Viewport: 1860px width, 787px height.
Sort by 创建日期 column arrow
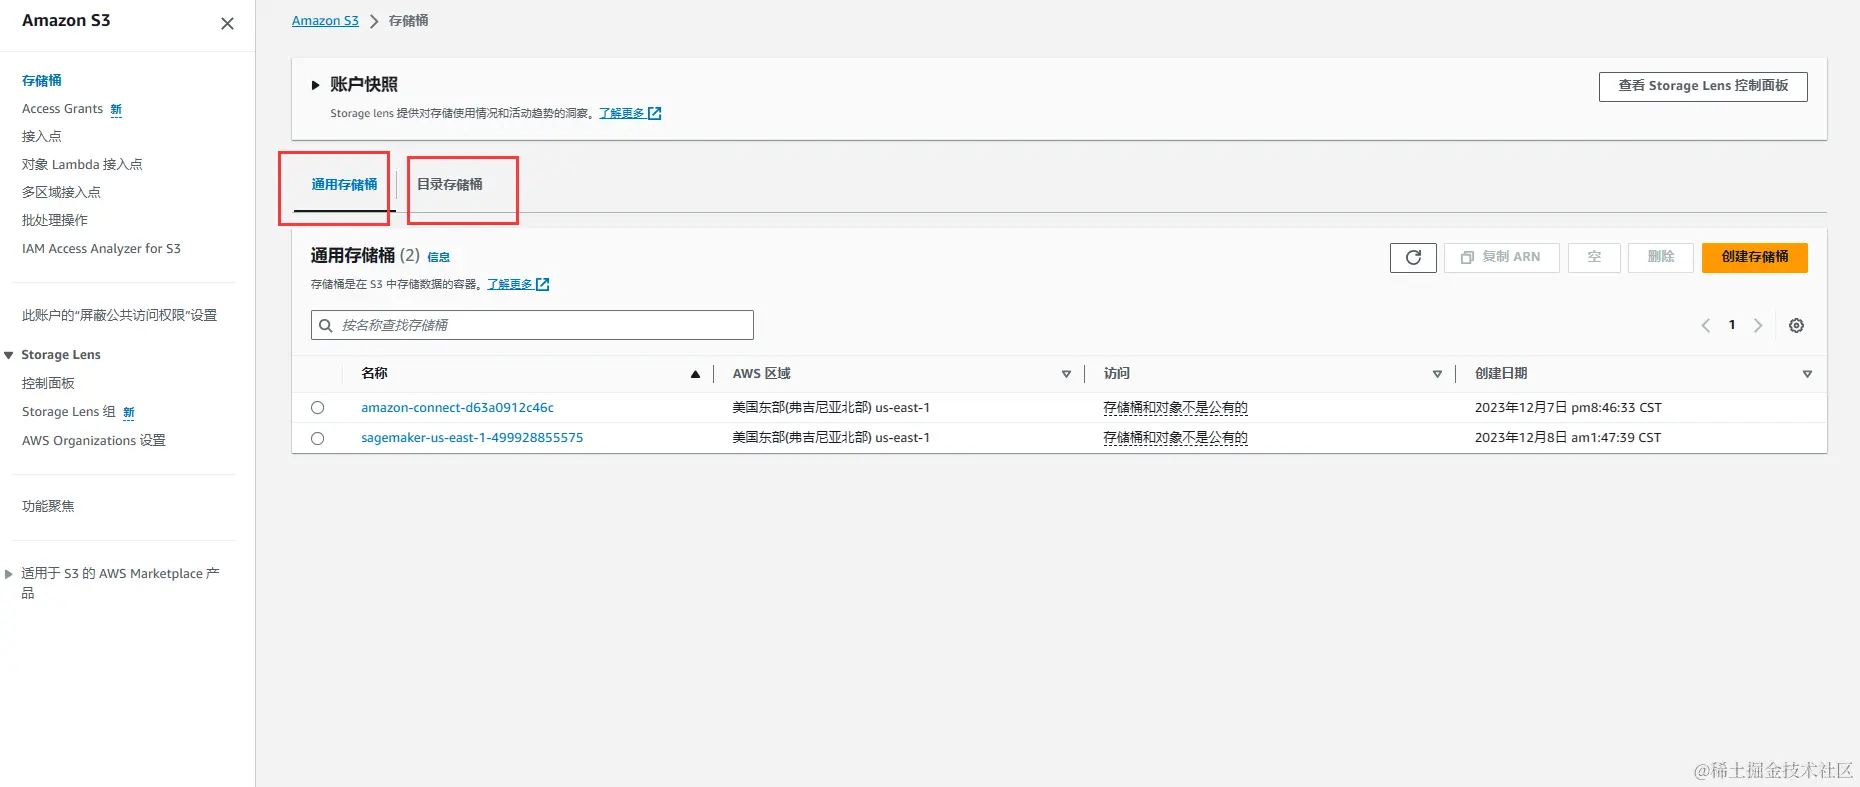[1807, 374]
